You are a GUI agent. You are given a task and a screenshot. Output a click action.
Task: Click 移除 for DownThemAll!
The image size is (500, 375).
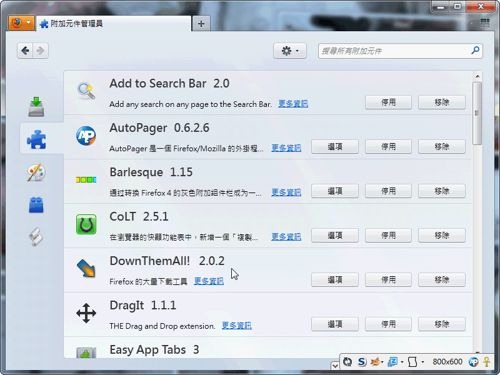(442, 280)
